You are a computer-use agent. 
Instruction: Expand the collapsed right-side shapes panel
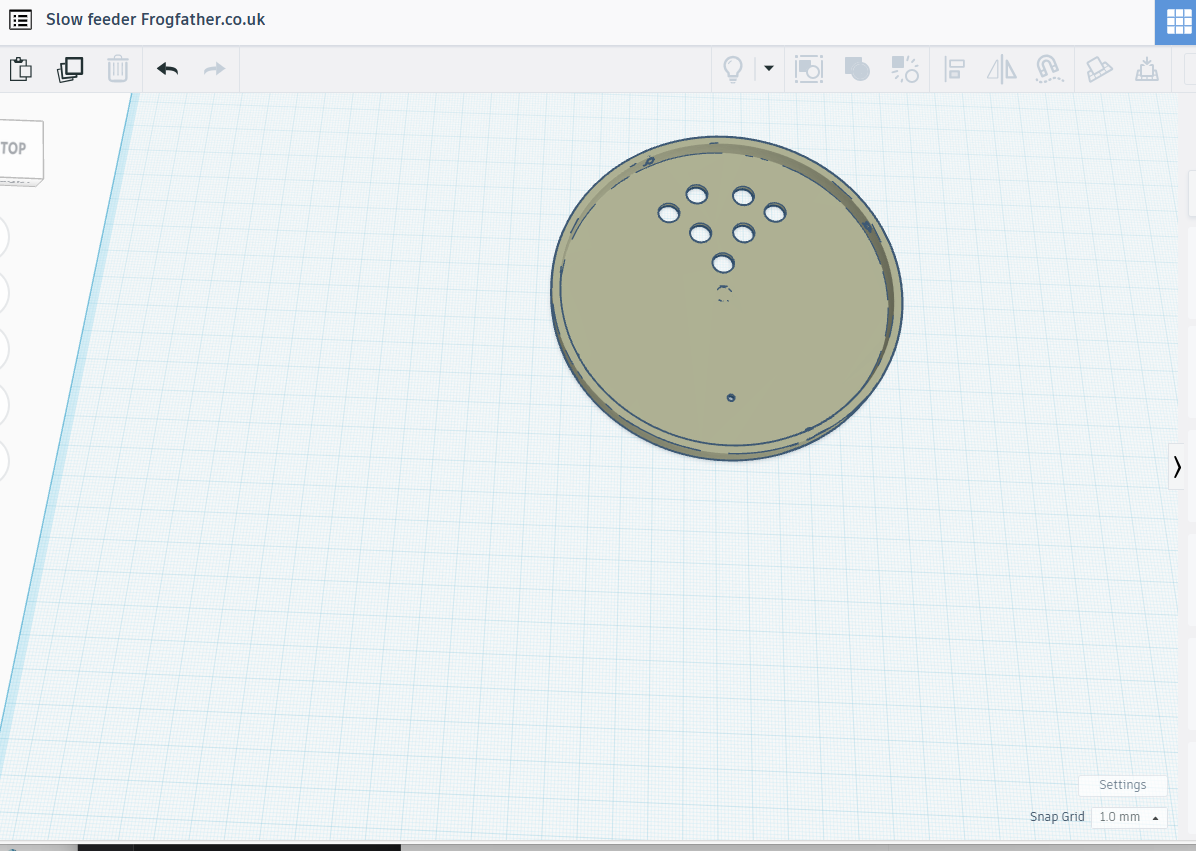click(1177, 466)
